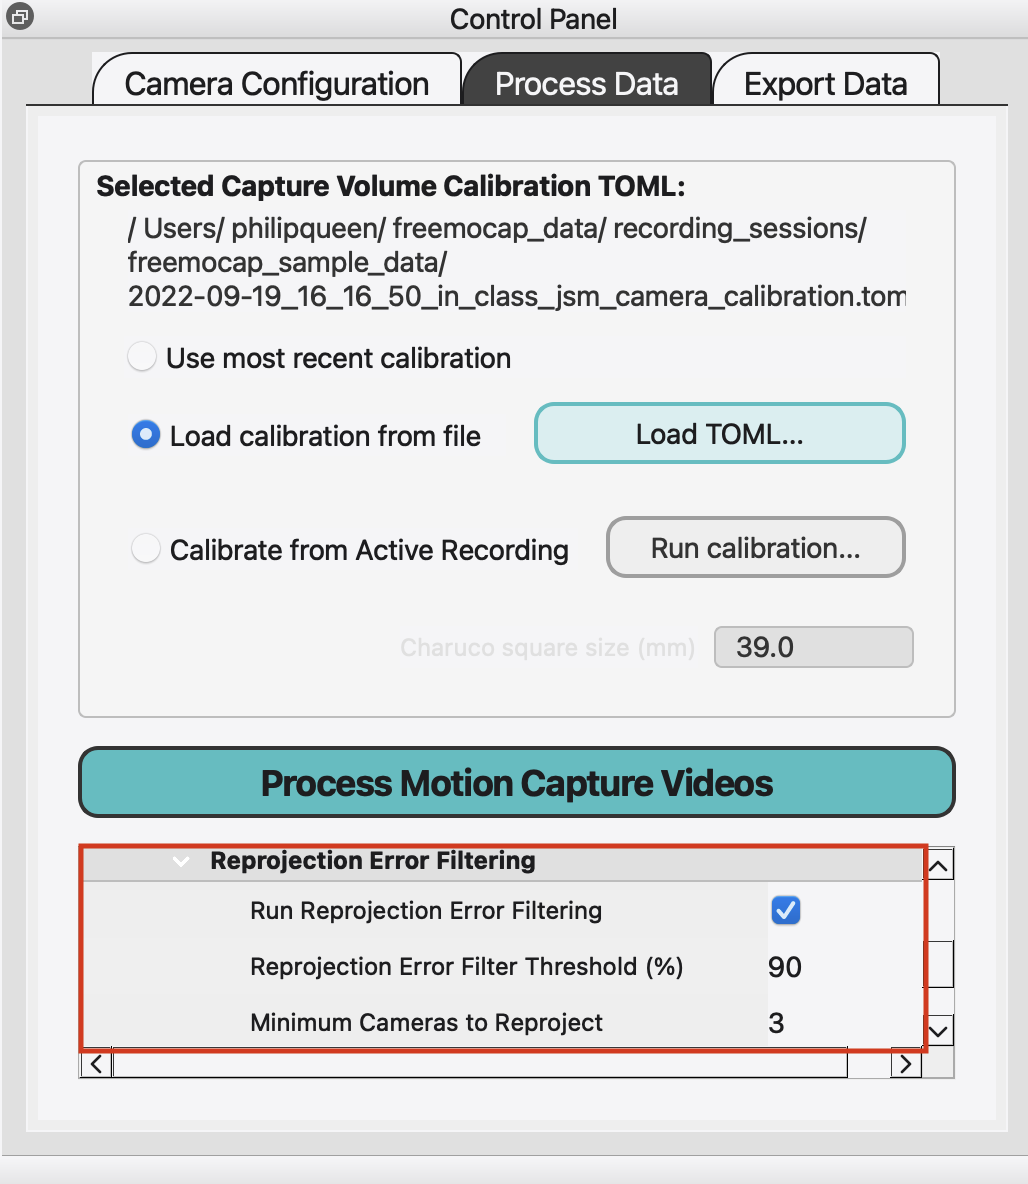
Task: Click the Control Panel title bar
Action: pyautogui.click(x=533, y=18)
